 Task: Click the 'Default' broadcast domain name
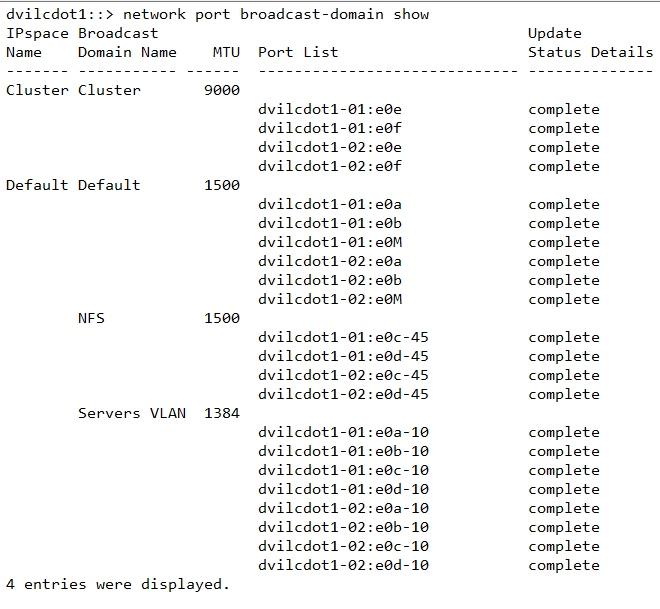click(109, 185)
